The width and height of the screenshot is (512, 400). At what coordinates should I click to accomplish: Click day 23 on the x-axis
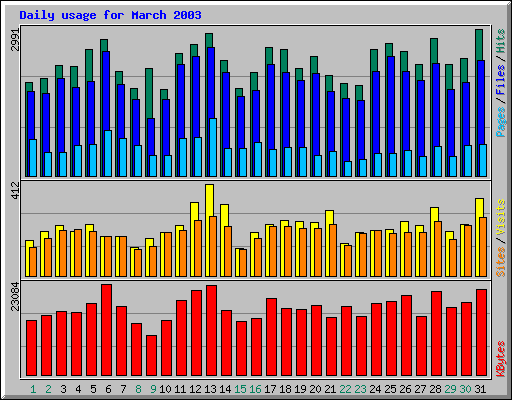pyautogui.click(x=360, y=389)
